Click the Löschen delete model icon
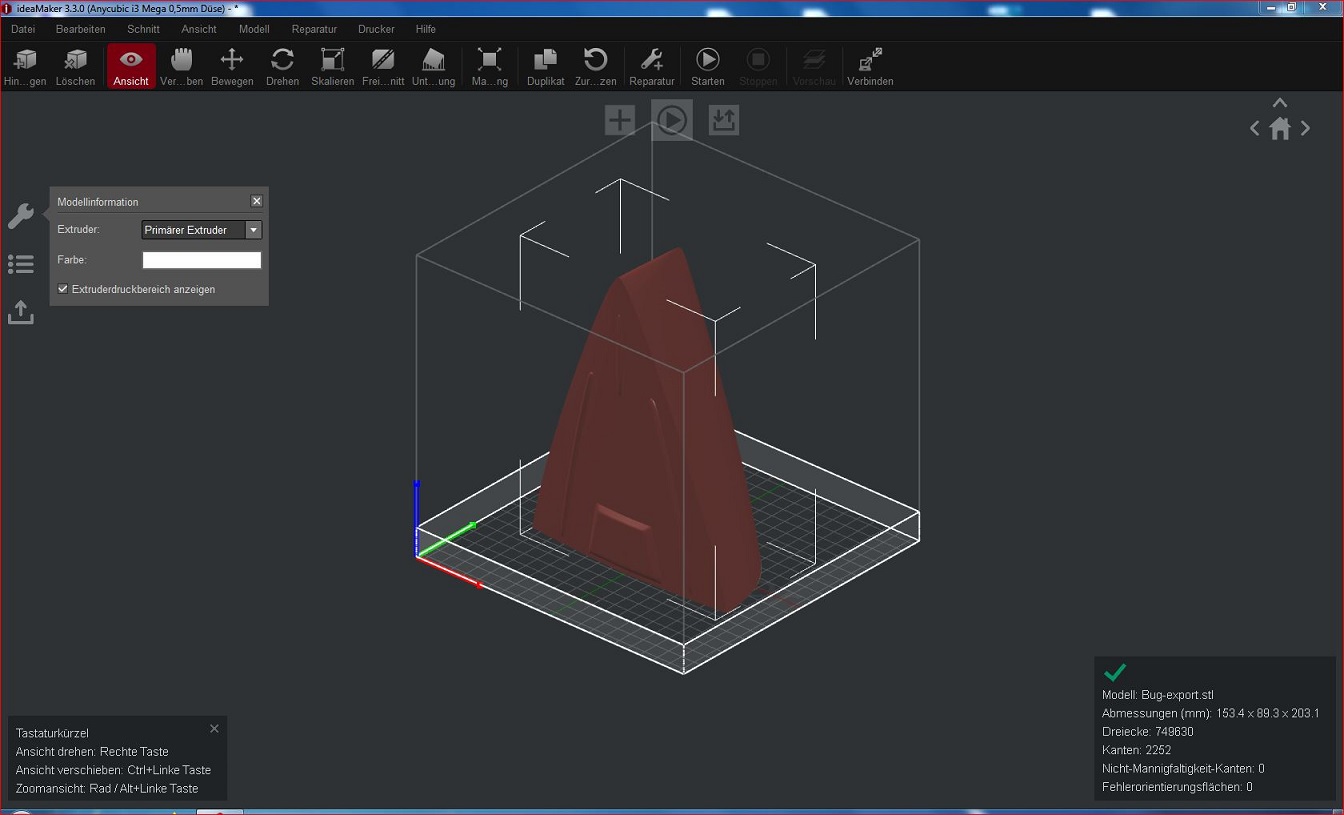Viewport: 1344px width, 815px height. (75, 66)
